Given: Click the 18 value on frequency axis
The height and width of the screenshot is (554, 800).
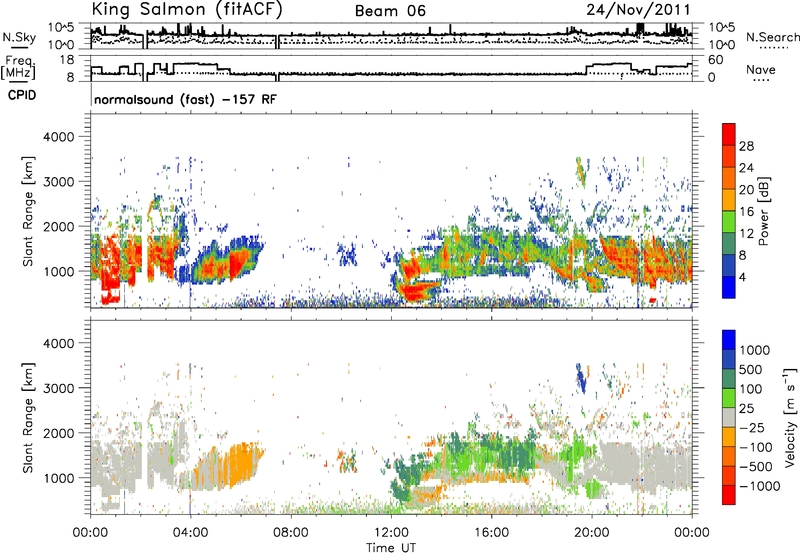Looking at the screenshot, I should click(67, 60).
